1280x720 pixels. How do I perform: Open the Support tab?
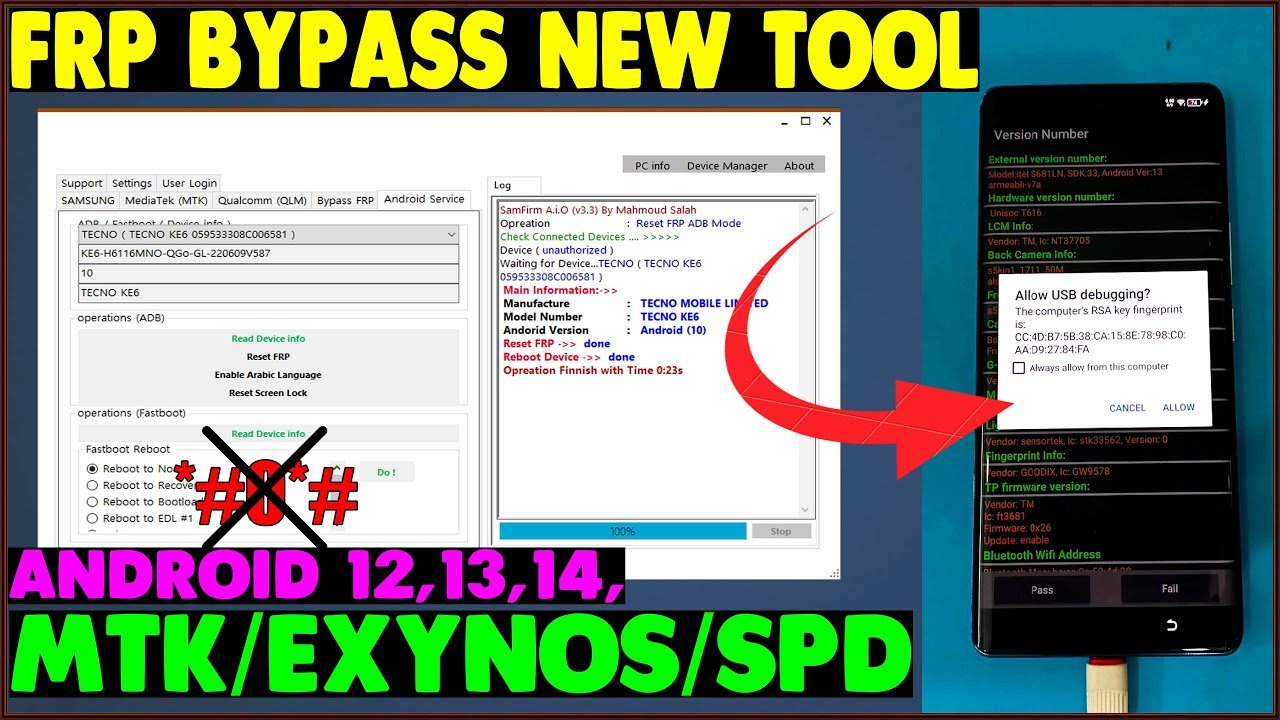pyautogui.click(x=81, y=183)
